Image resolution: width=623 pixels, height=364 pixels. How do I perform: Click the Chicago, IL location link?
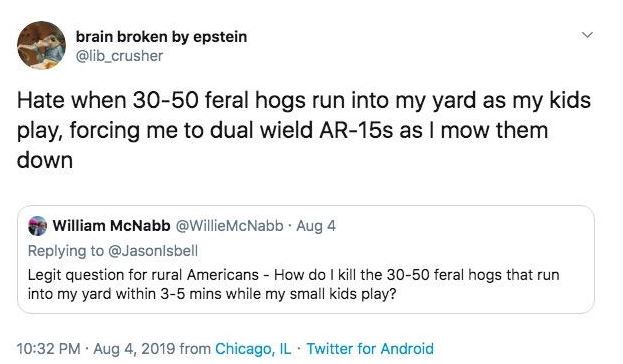(x=253, y=349)
